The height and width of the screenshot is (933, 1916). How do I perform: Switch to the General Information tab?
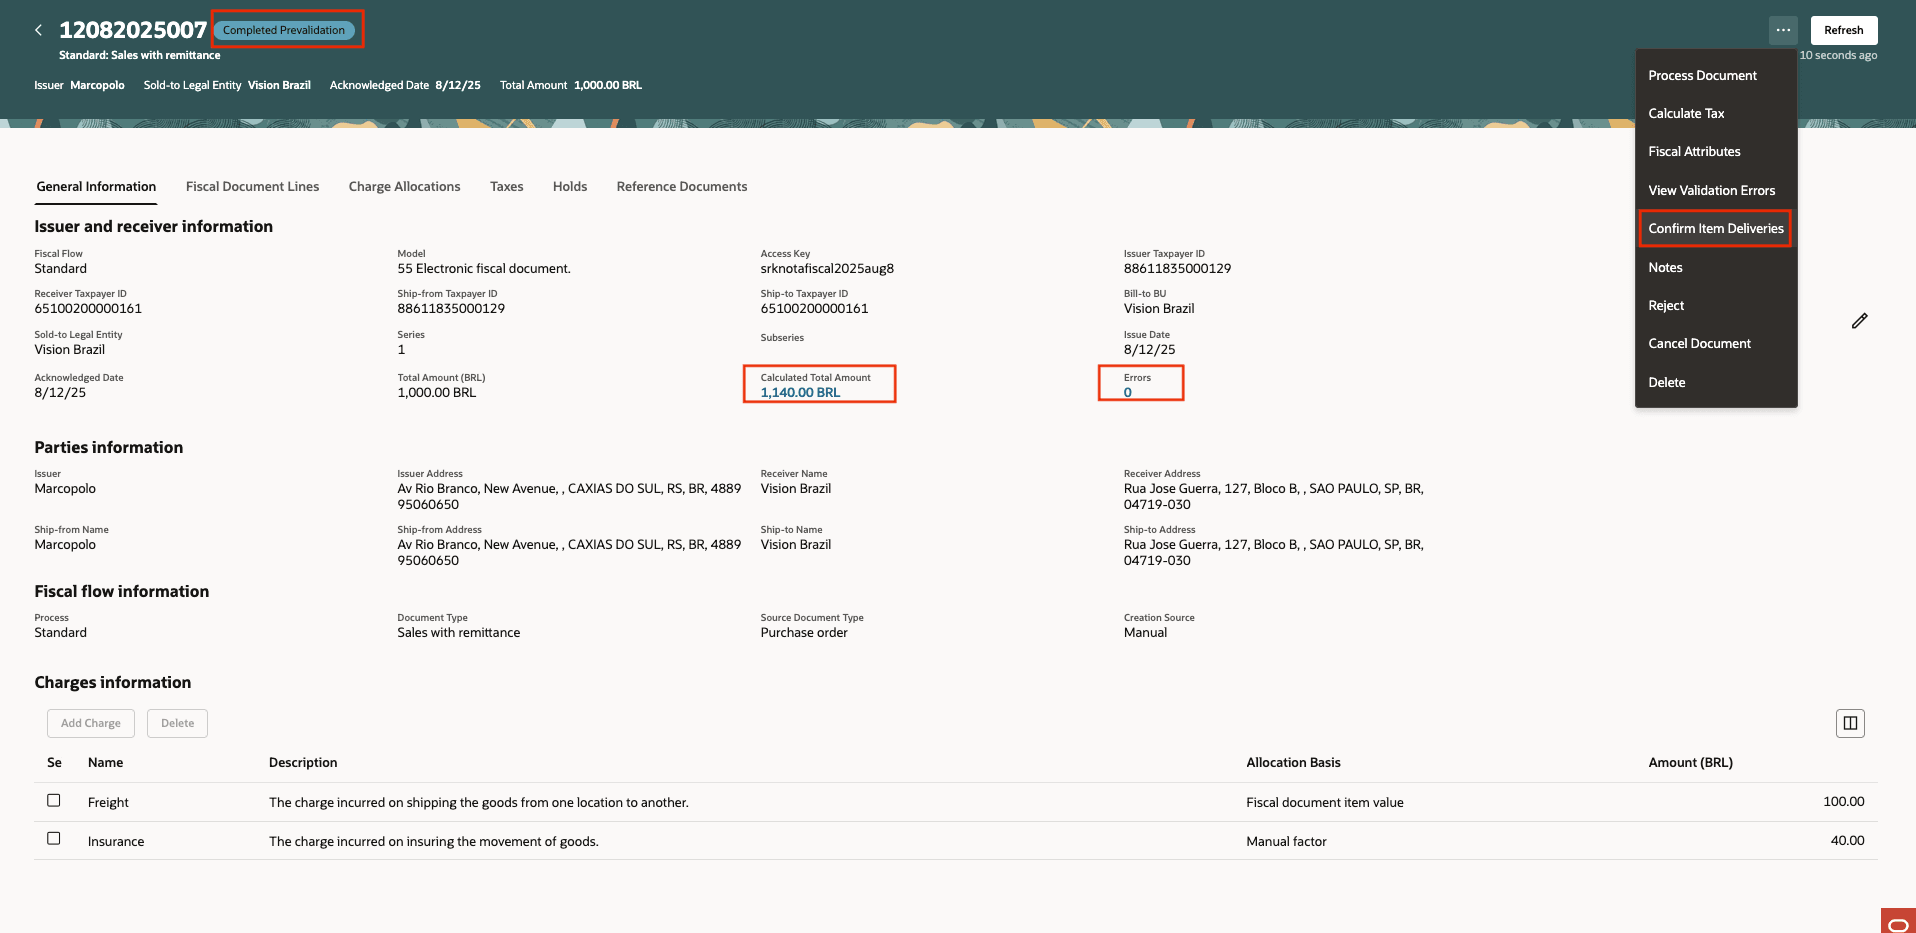click(96, 187)
